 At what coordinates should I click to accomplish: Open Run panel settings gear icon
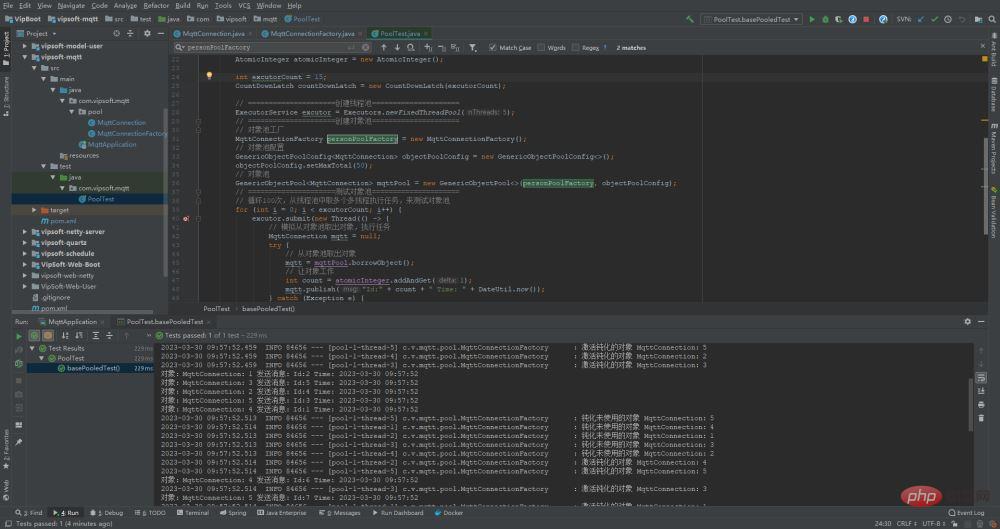pos(967,322)
